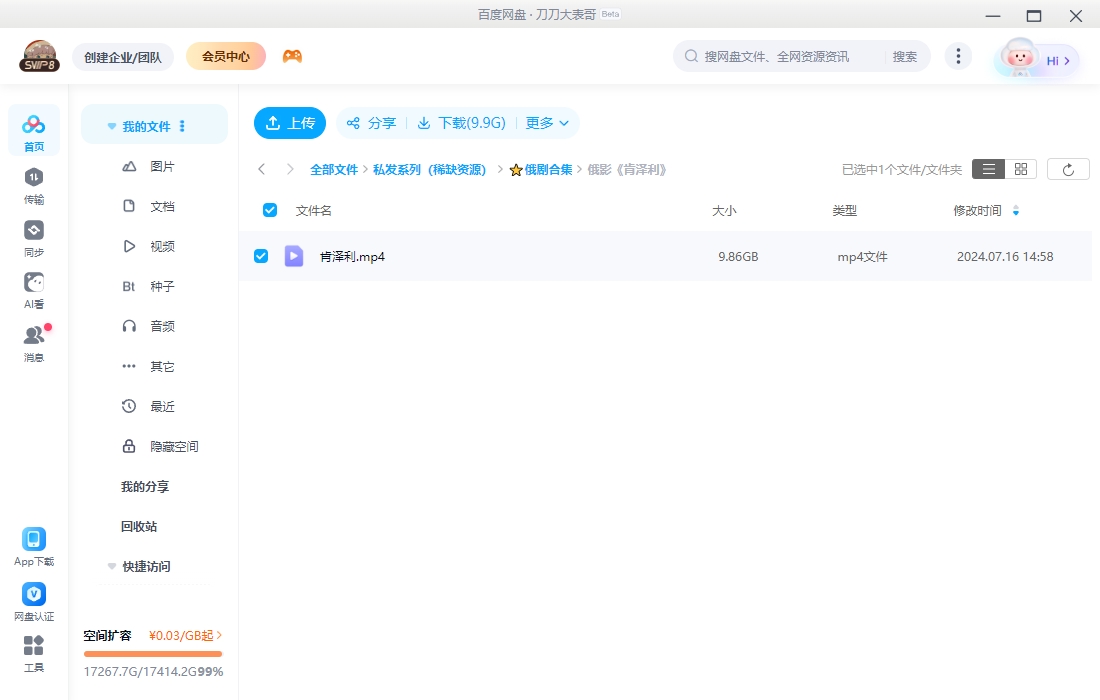
Task: Open the 工具 panel
Action: [x=33, y=655]
